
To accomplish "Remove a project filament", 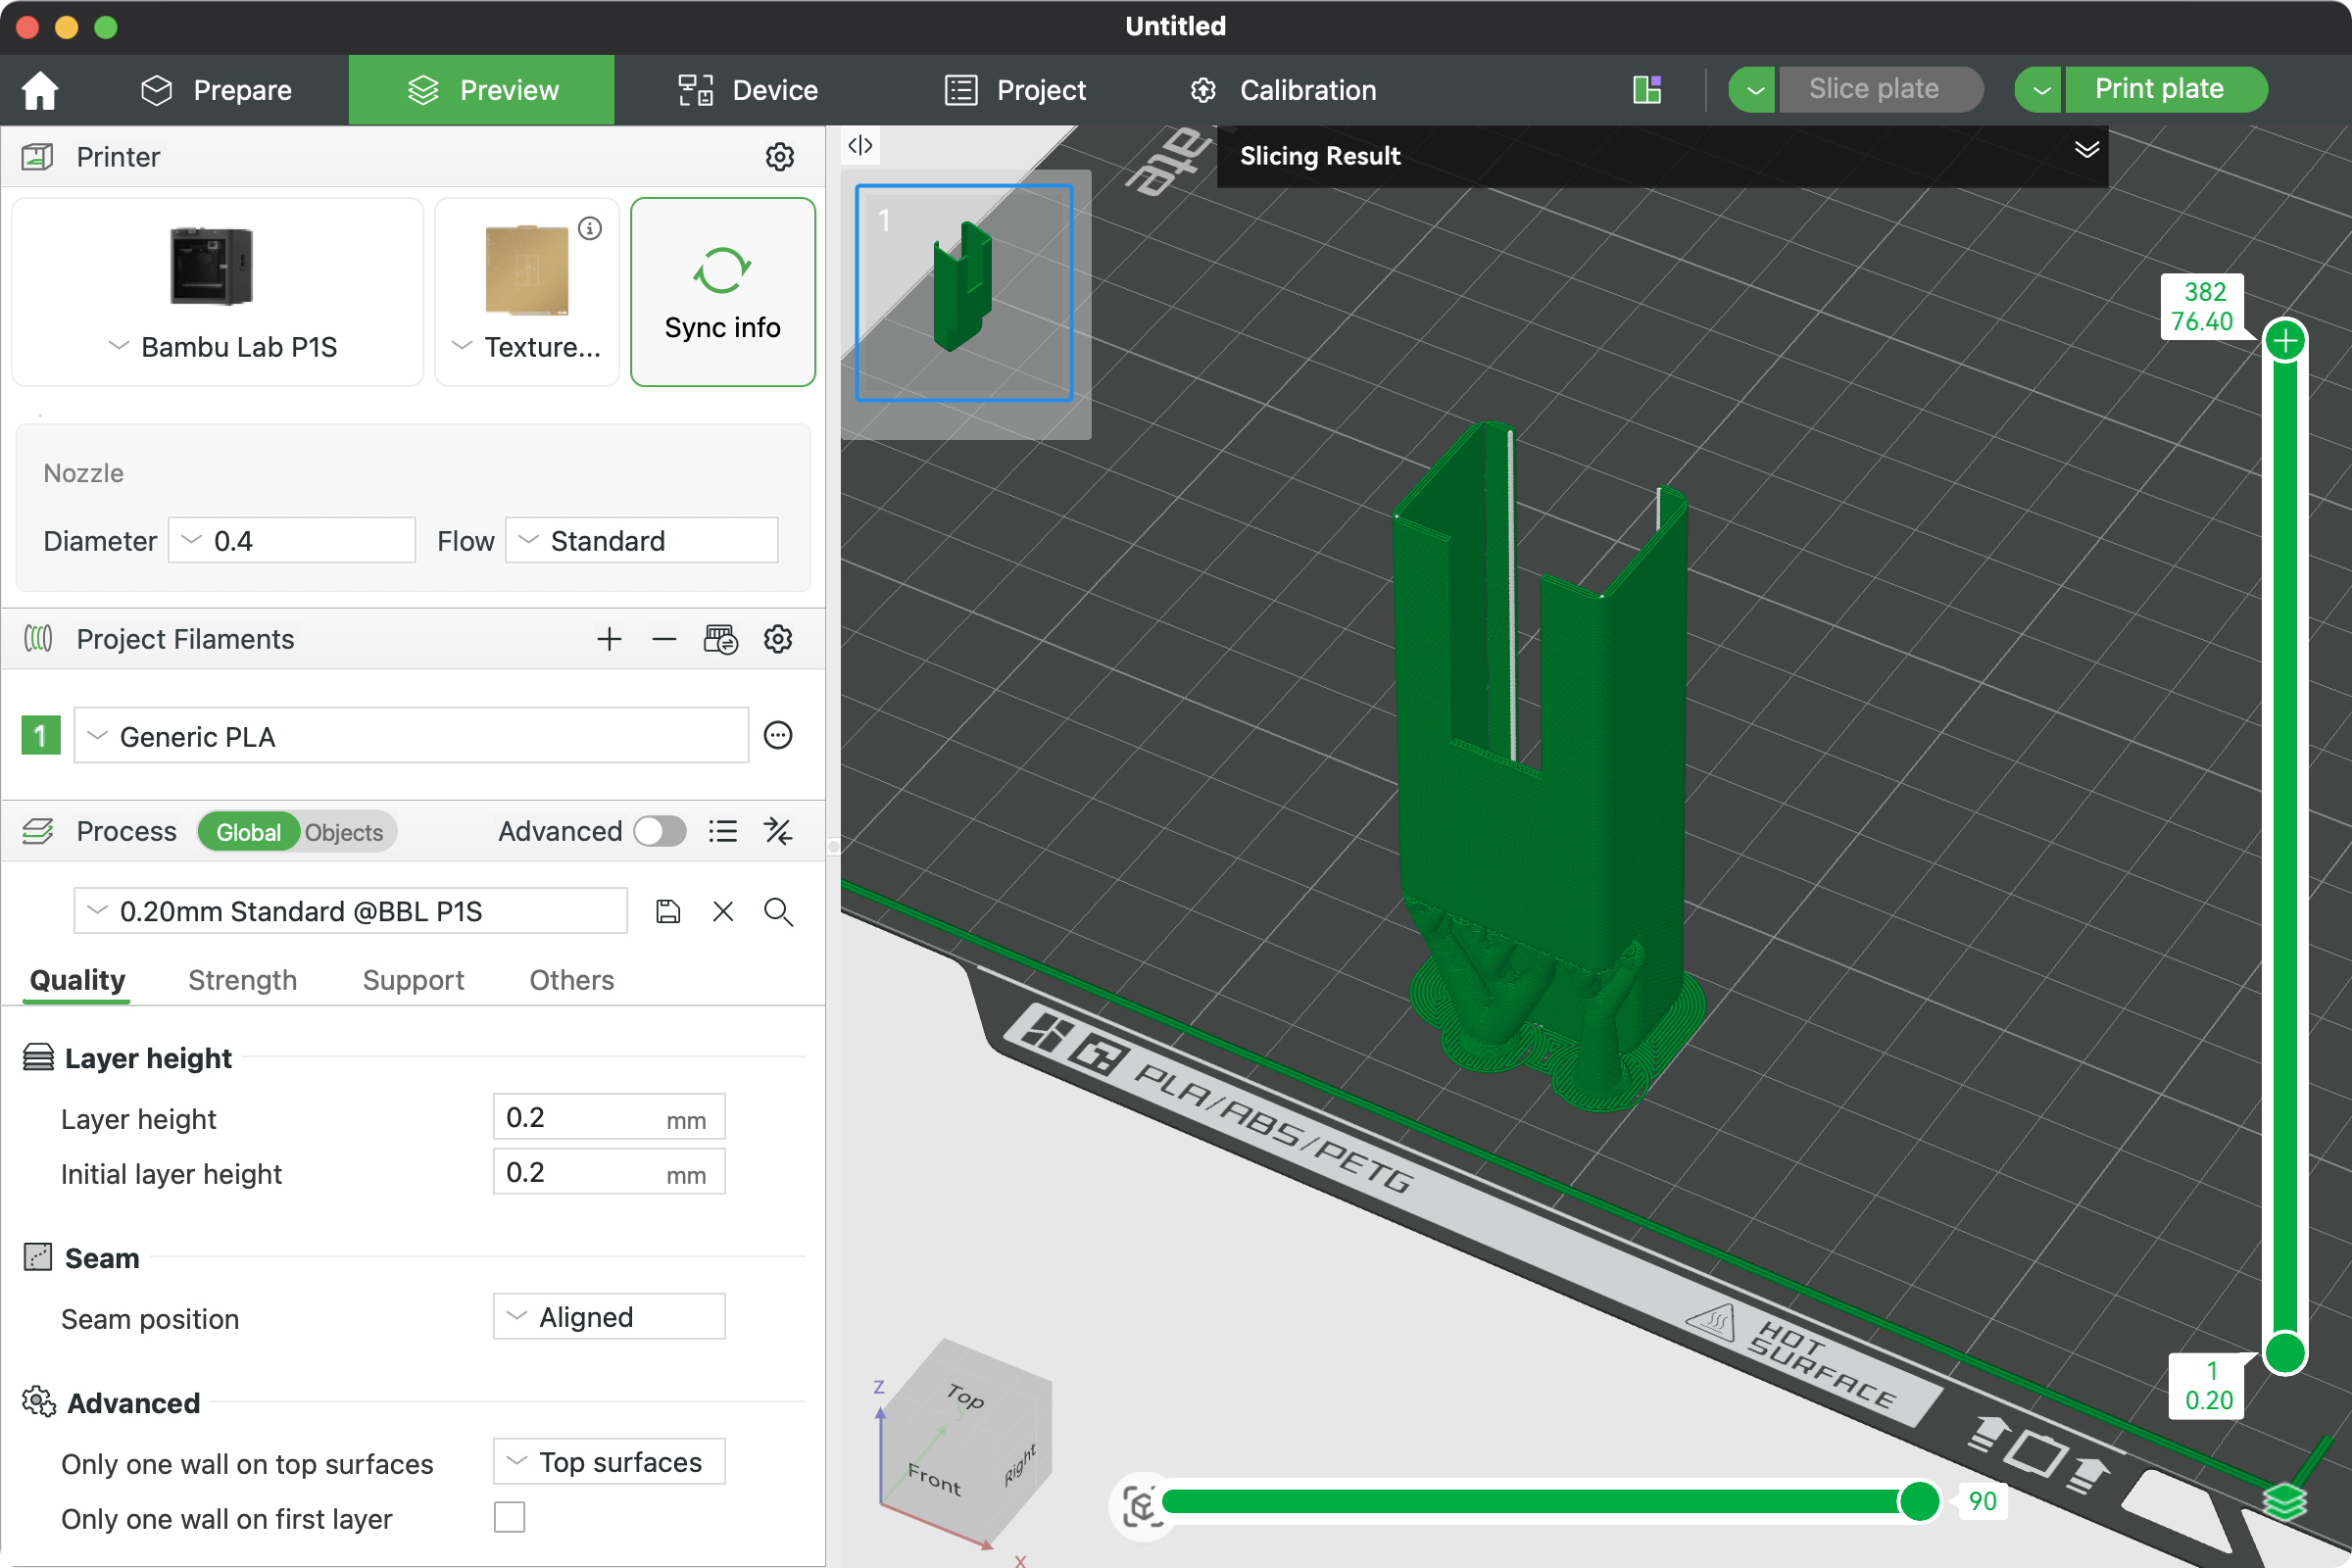I will point(664,639).
